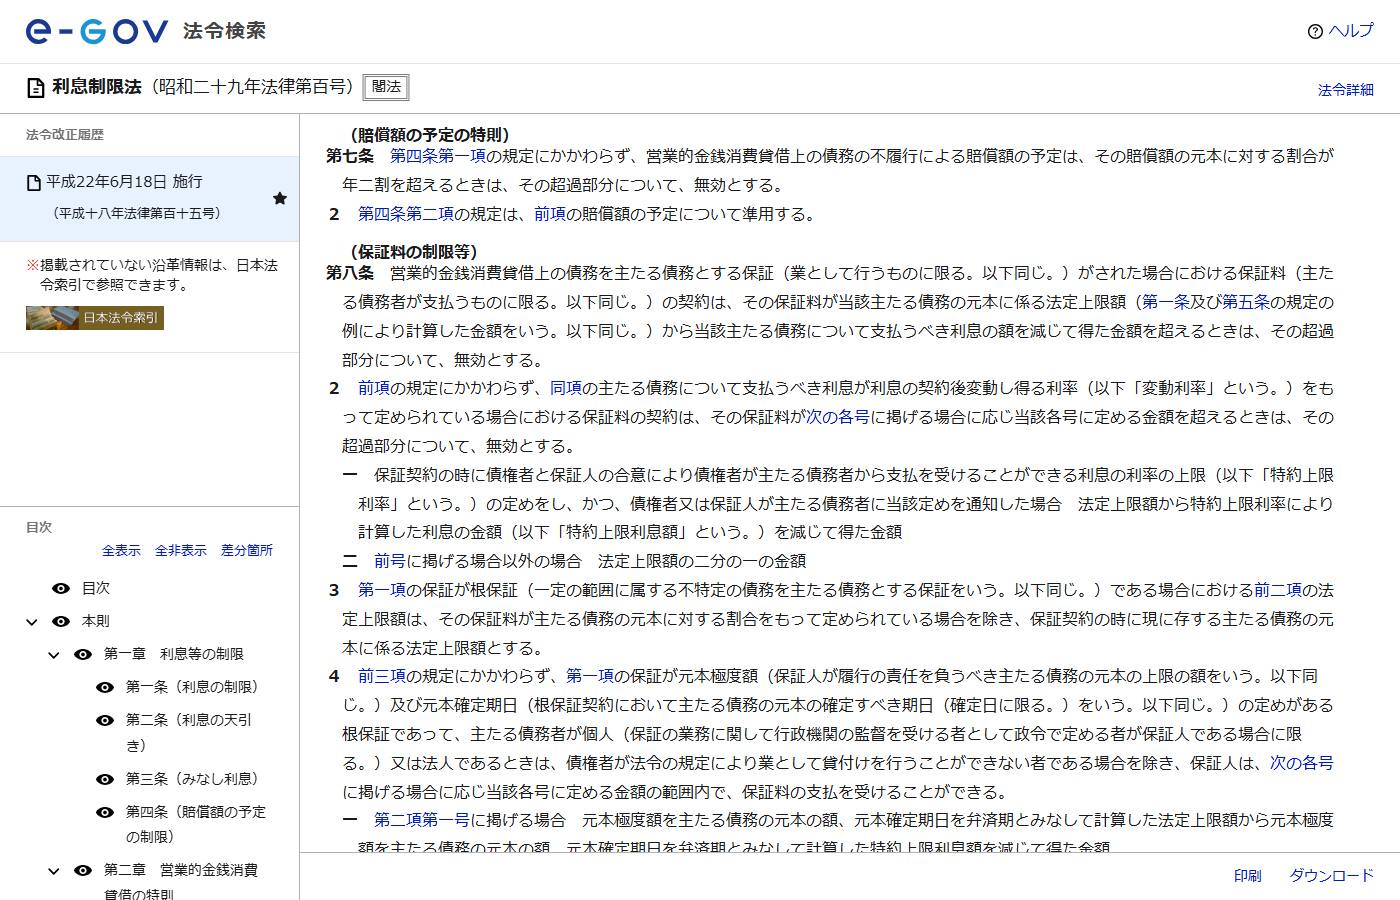Viewport: 1400px width, 900px height.
Task: Select 本則 in the contents tree
Action: coord(96,621)
